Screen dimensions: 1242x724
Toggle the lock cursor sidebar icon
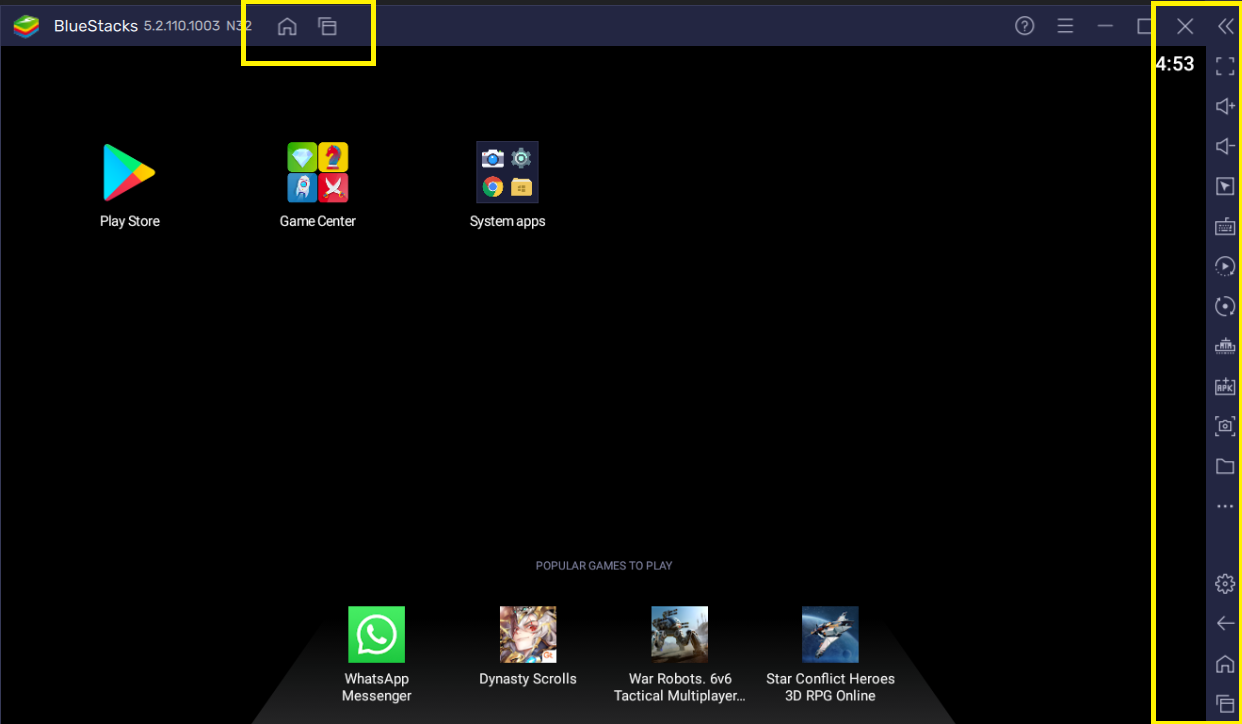[1224, 187]
